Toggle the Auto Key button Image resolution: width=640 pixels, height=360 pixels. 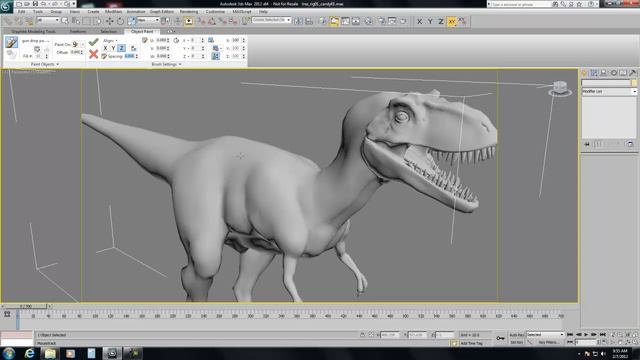[516, 335]
